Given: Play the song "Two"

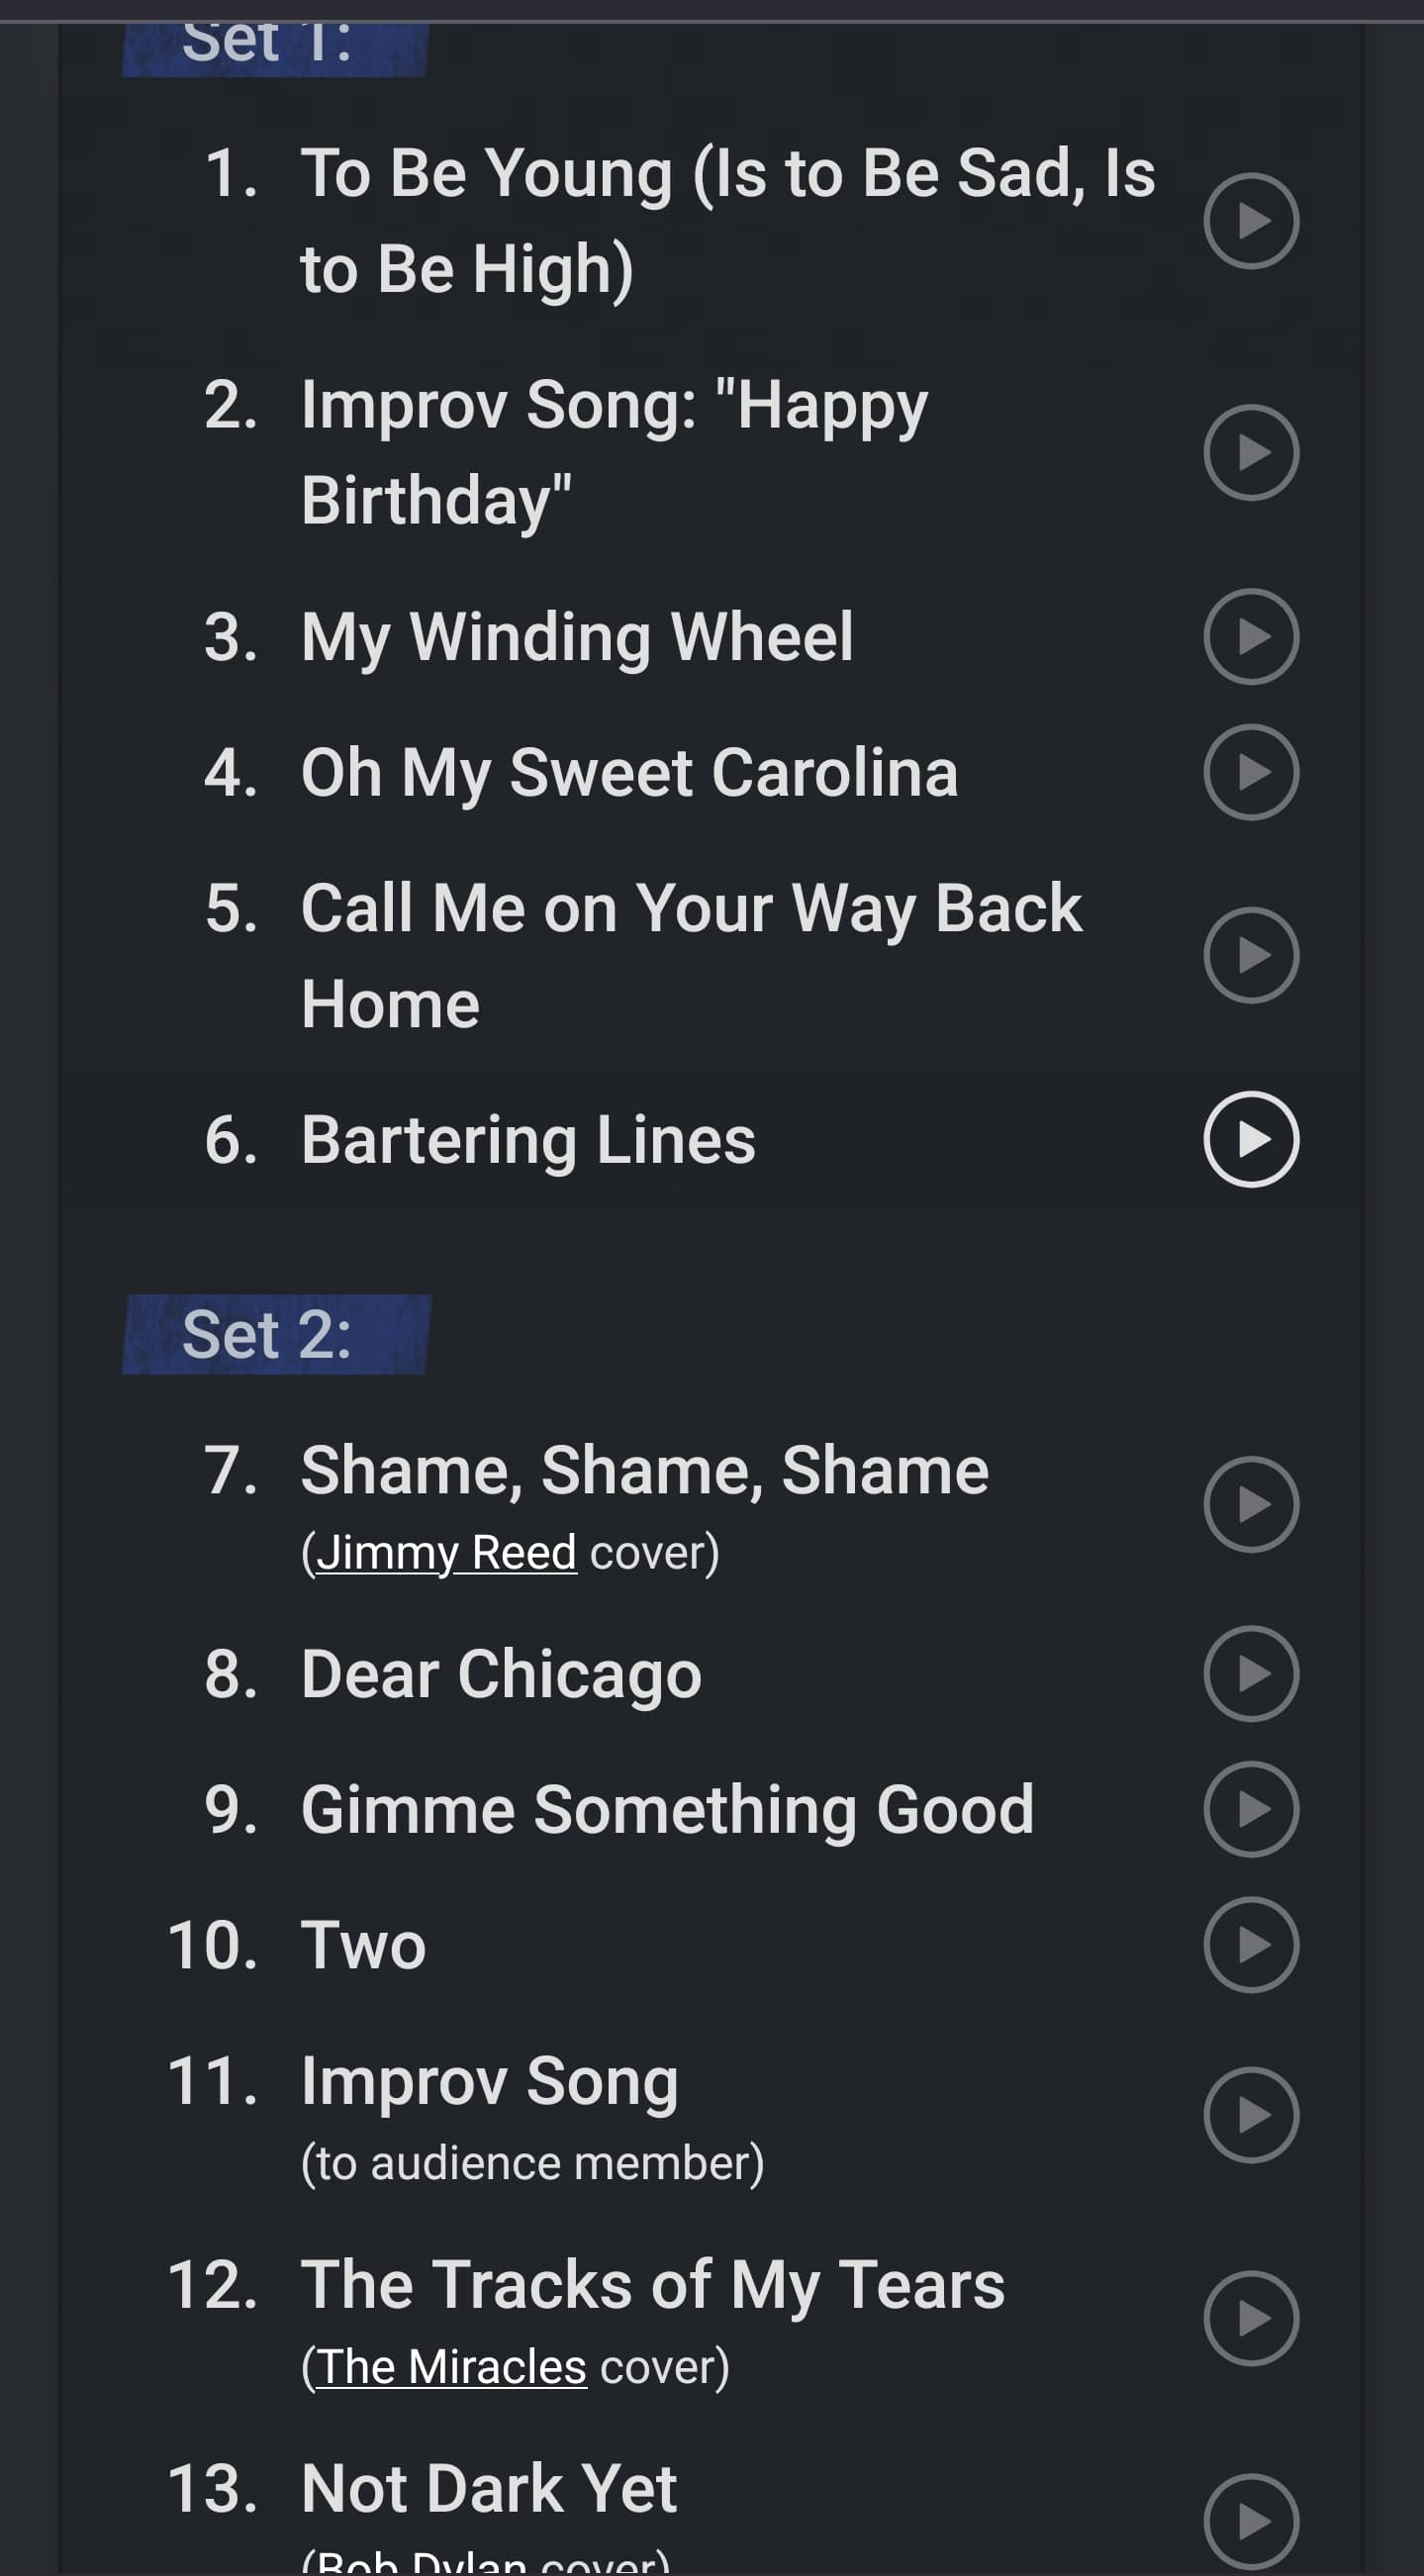Looking at the screenshot, I should pos(1250,1945).
